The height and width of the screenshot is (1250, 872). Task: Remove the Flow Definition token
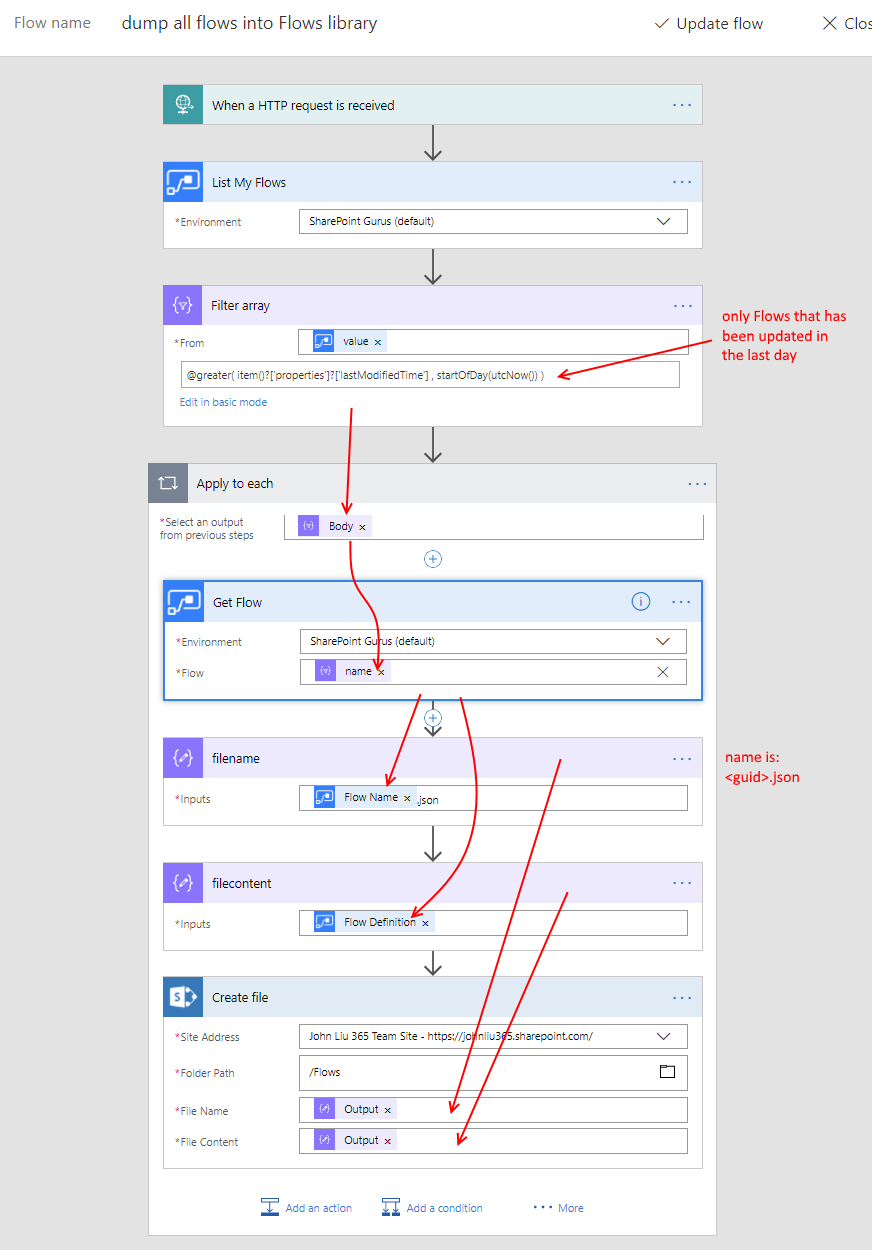pyautogui.click(x=425, y=923)
